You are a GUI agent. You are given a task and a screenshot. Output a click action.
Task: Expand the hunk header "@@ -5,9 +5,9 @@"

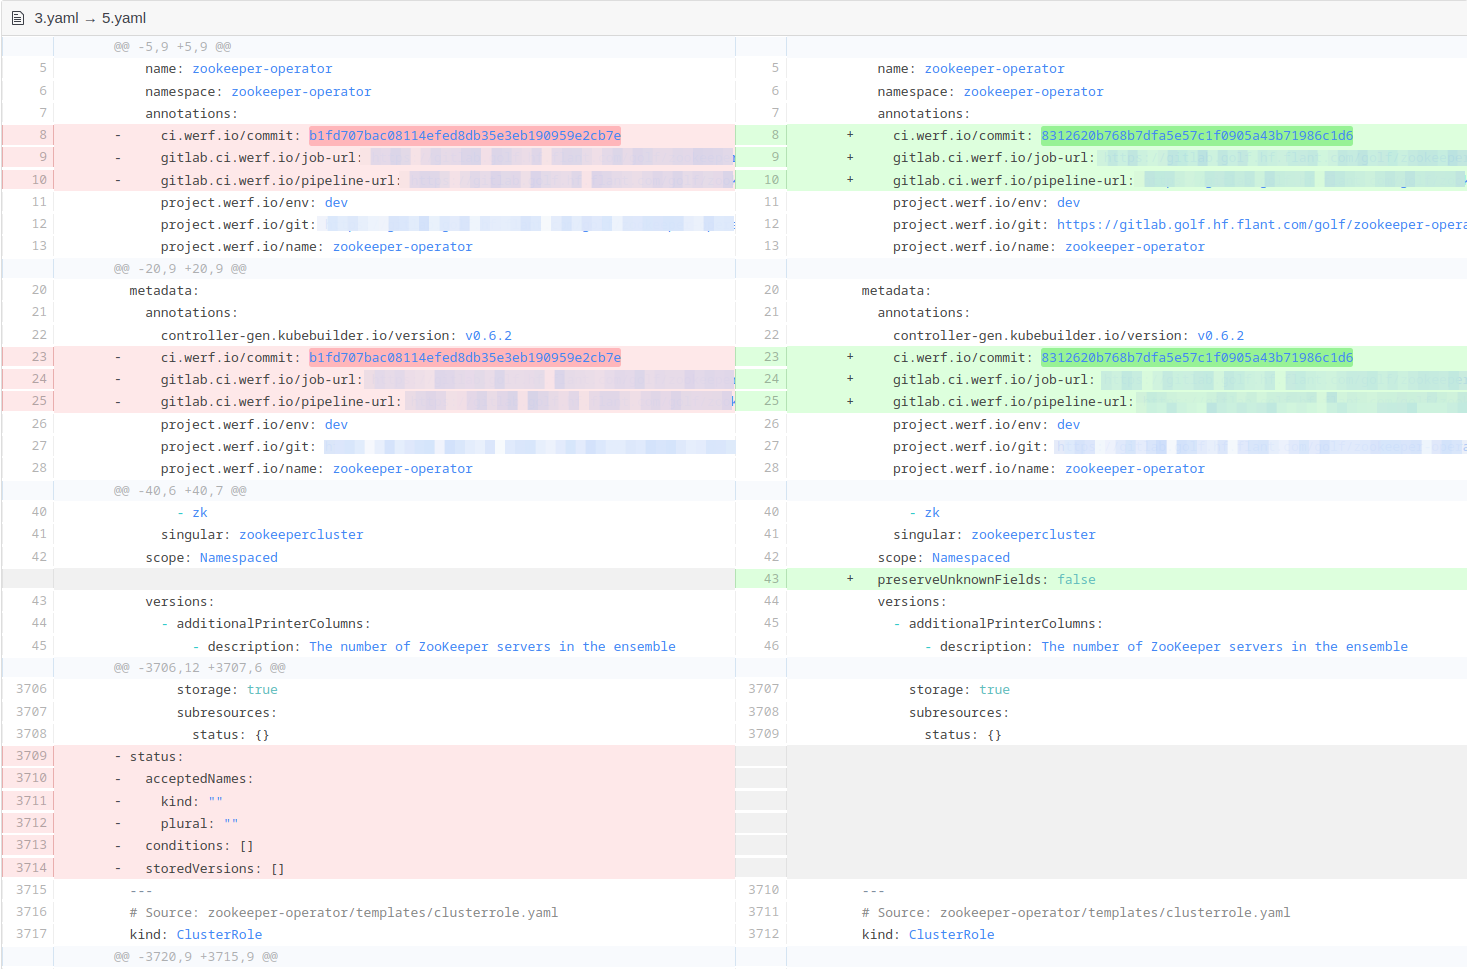point(173,45)
